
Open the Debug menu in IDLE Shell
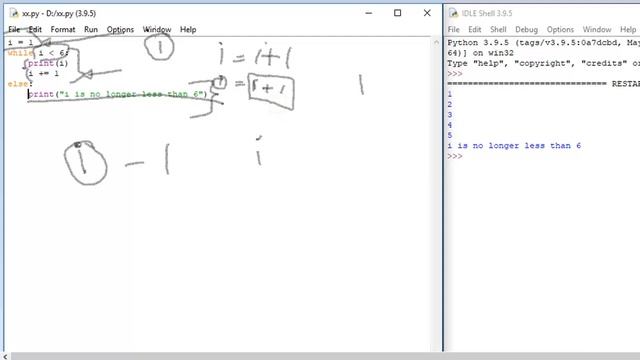527,29
